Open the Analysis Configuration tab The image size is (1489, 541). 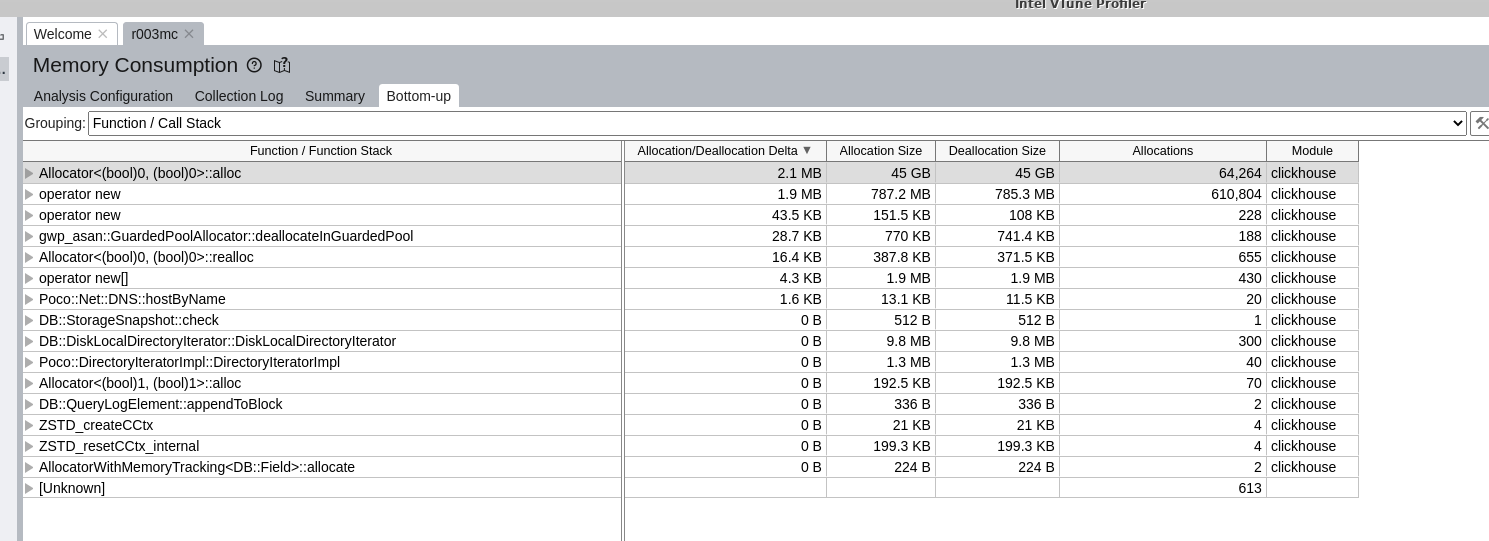coord(103,96)
